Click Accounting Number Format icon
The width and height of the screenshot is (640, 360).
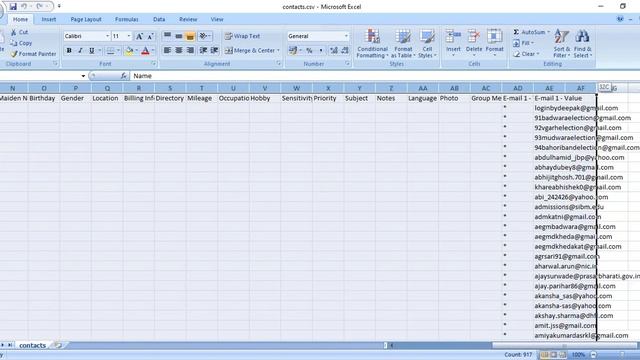pyautogui.click(x=293, y=50)
